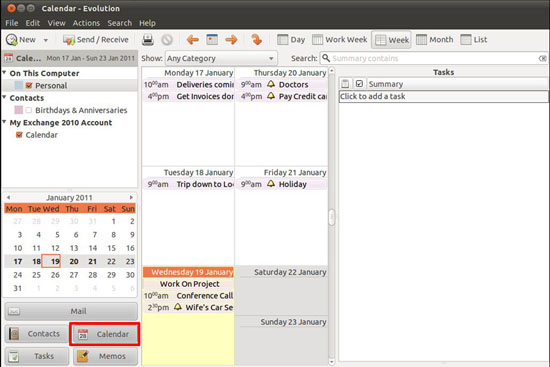Select Wednesday 19 January header

tap(188, 272)
